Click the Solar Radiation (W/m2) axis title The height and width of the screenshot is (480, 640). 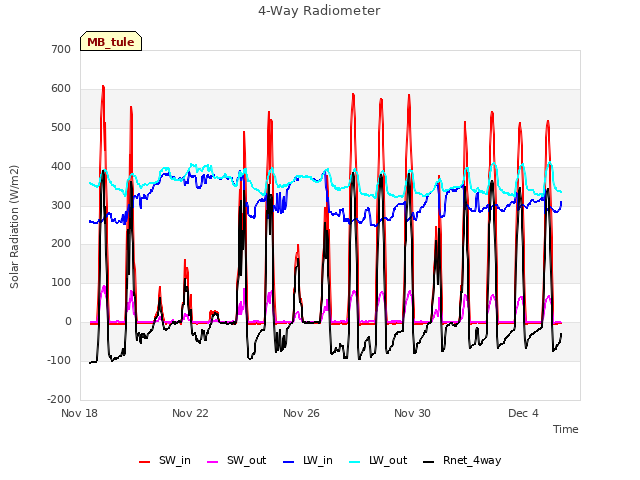pos(14,227)
